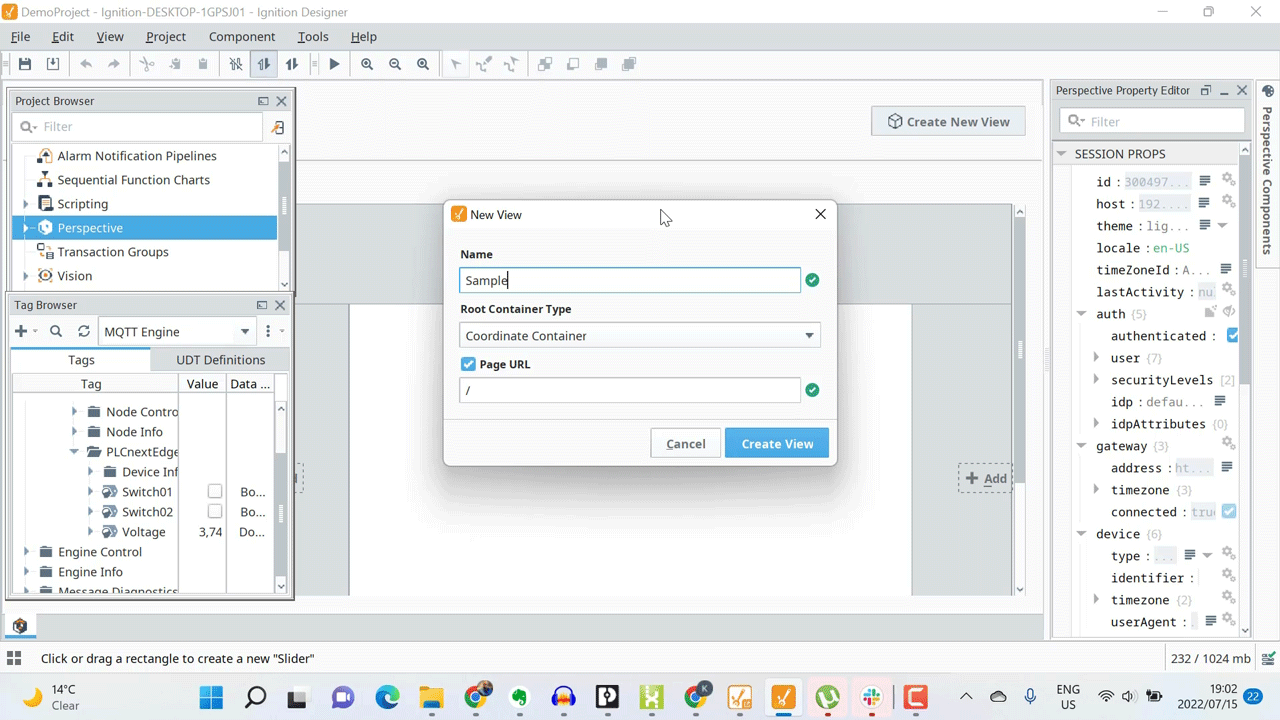Refresh tags with the reload icon
The width and height of the screenshot is (1280, 720).
(84, 331)
